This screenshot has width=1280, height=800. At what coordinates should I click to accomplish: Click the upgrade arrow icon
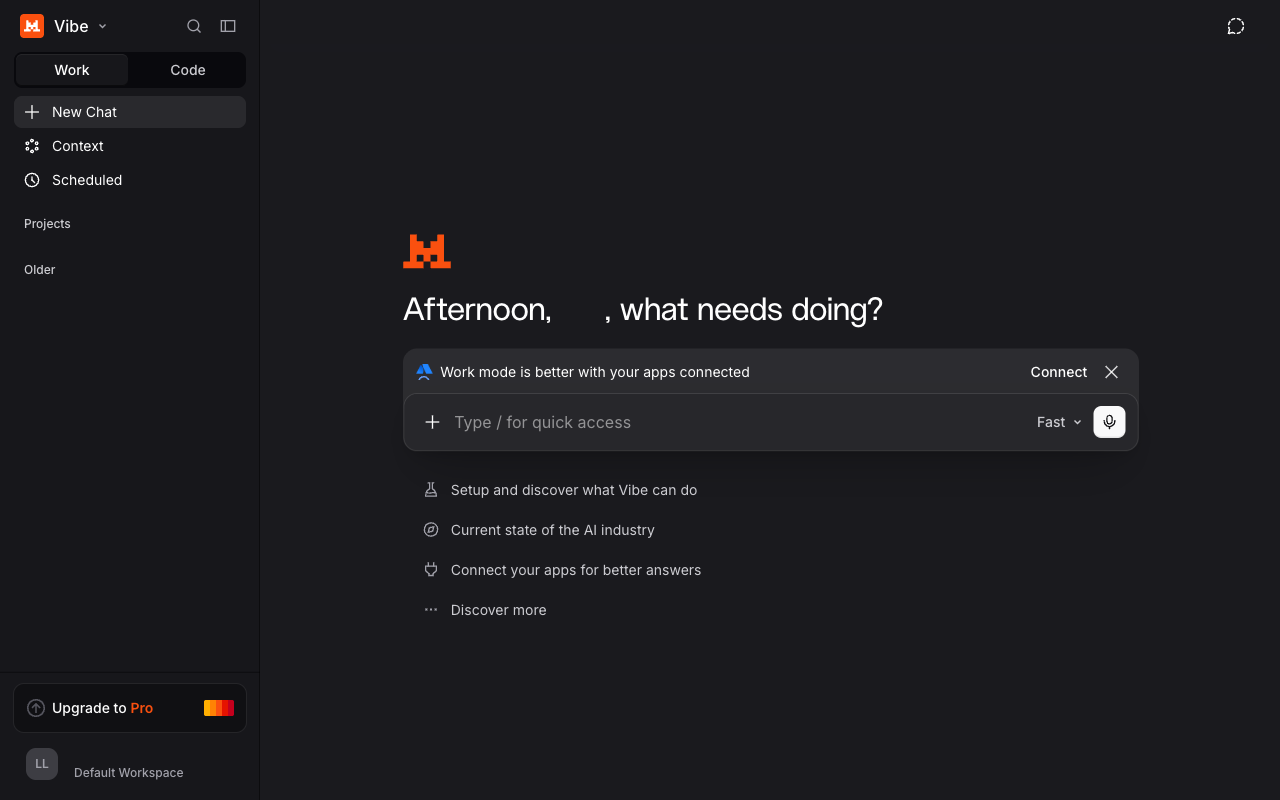click(x=36, y=708)
